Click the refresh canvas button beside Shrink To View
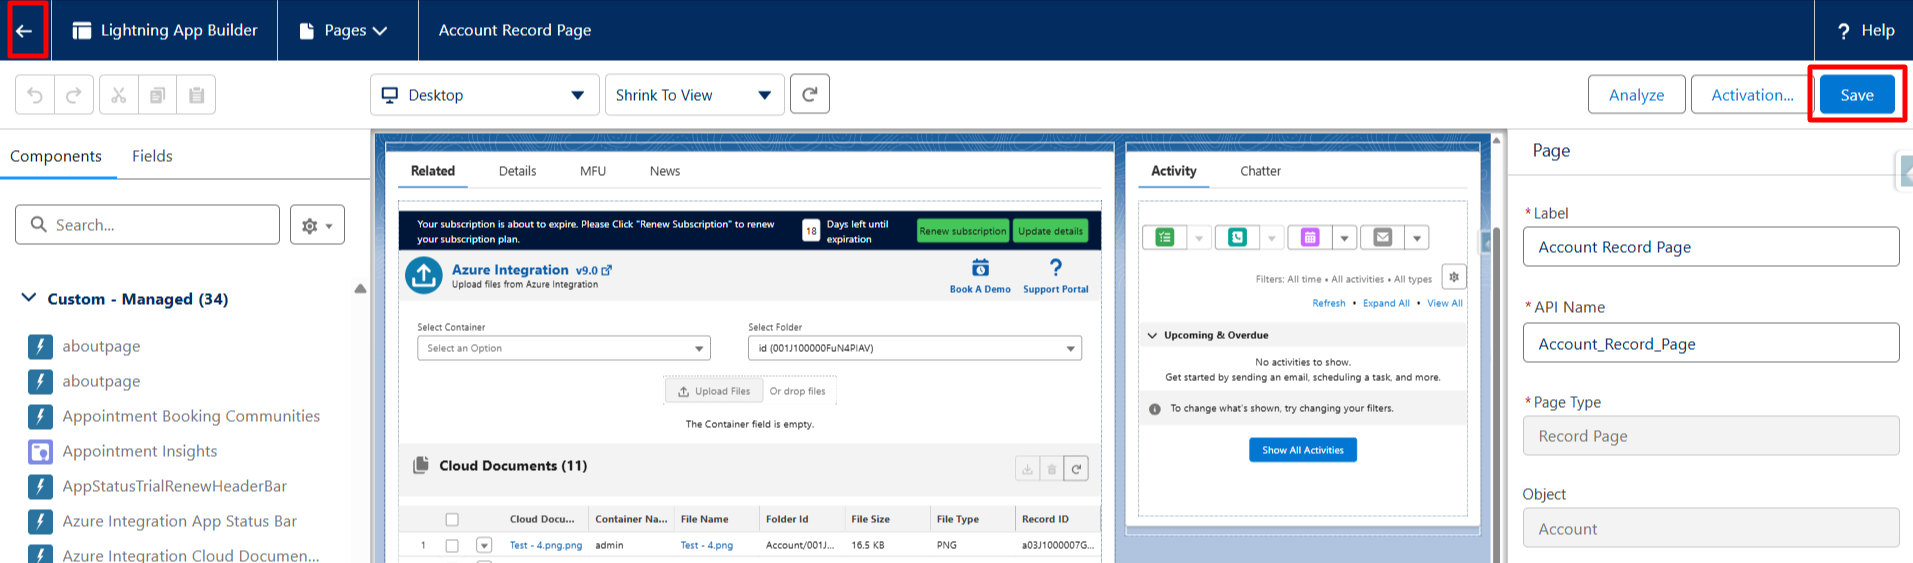The image size is (1913, 563). (810, 94)
